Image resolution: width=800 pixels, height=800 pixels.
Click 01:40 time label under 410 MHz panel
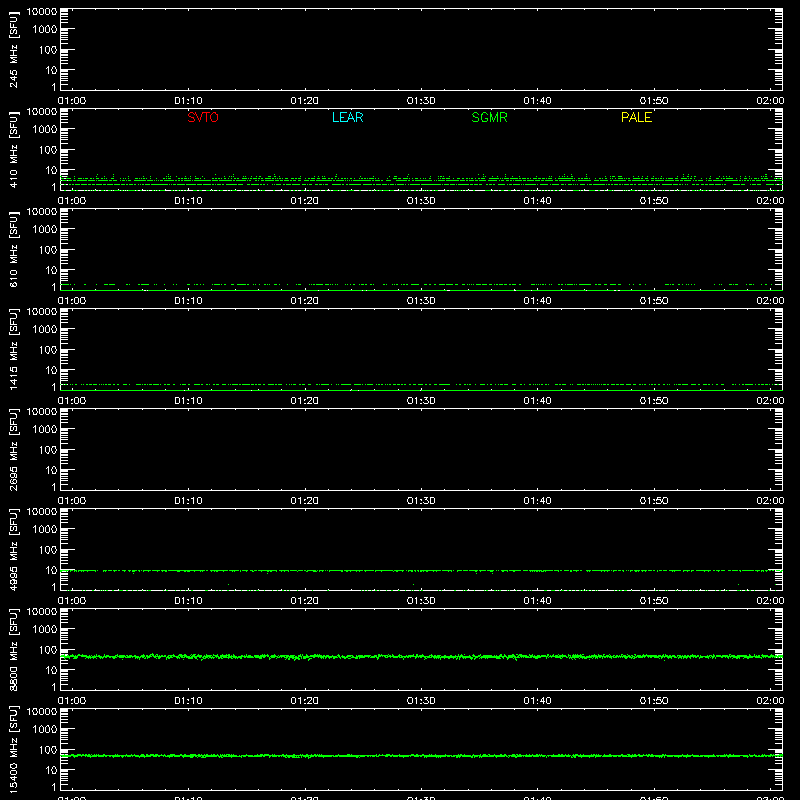pos(537,201)
